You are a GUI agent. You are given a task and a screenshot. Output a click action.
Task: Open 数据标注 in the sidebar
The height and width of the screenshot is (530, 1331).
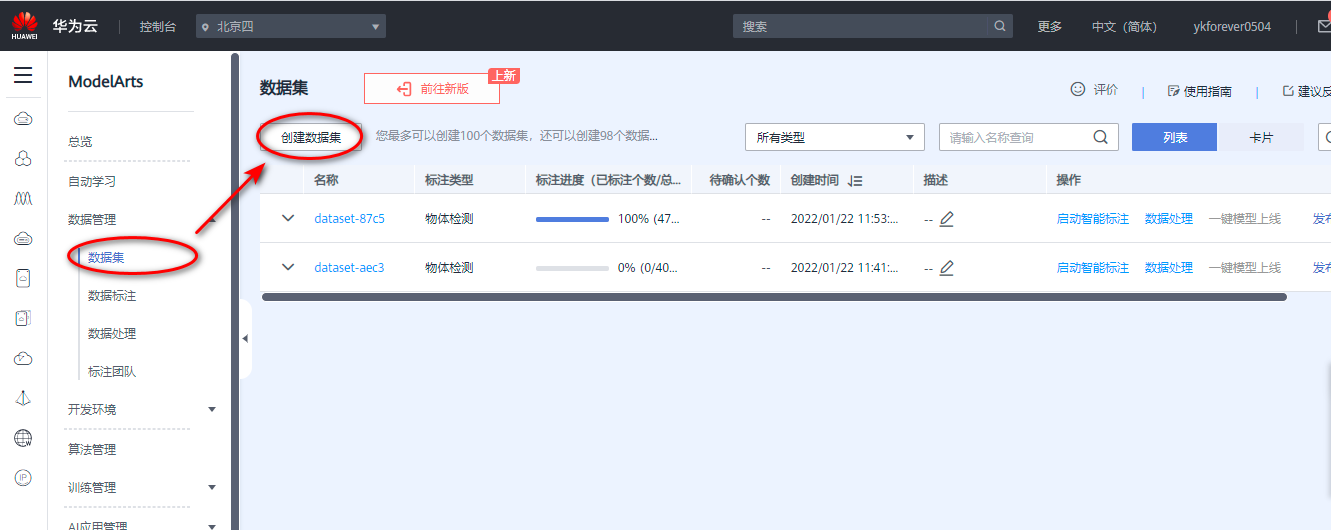112,296
